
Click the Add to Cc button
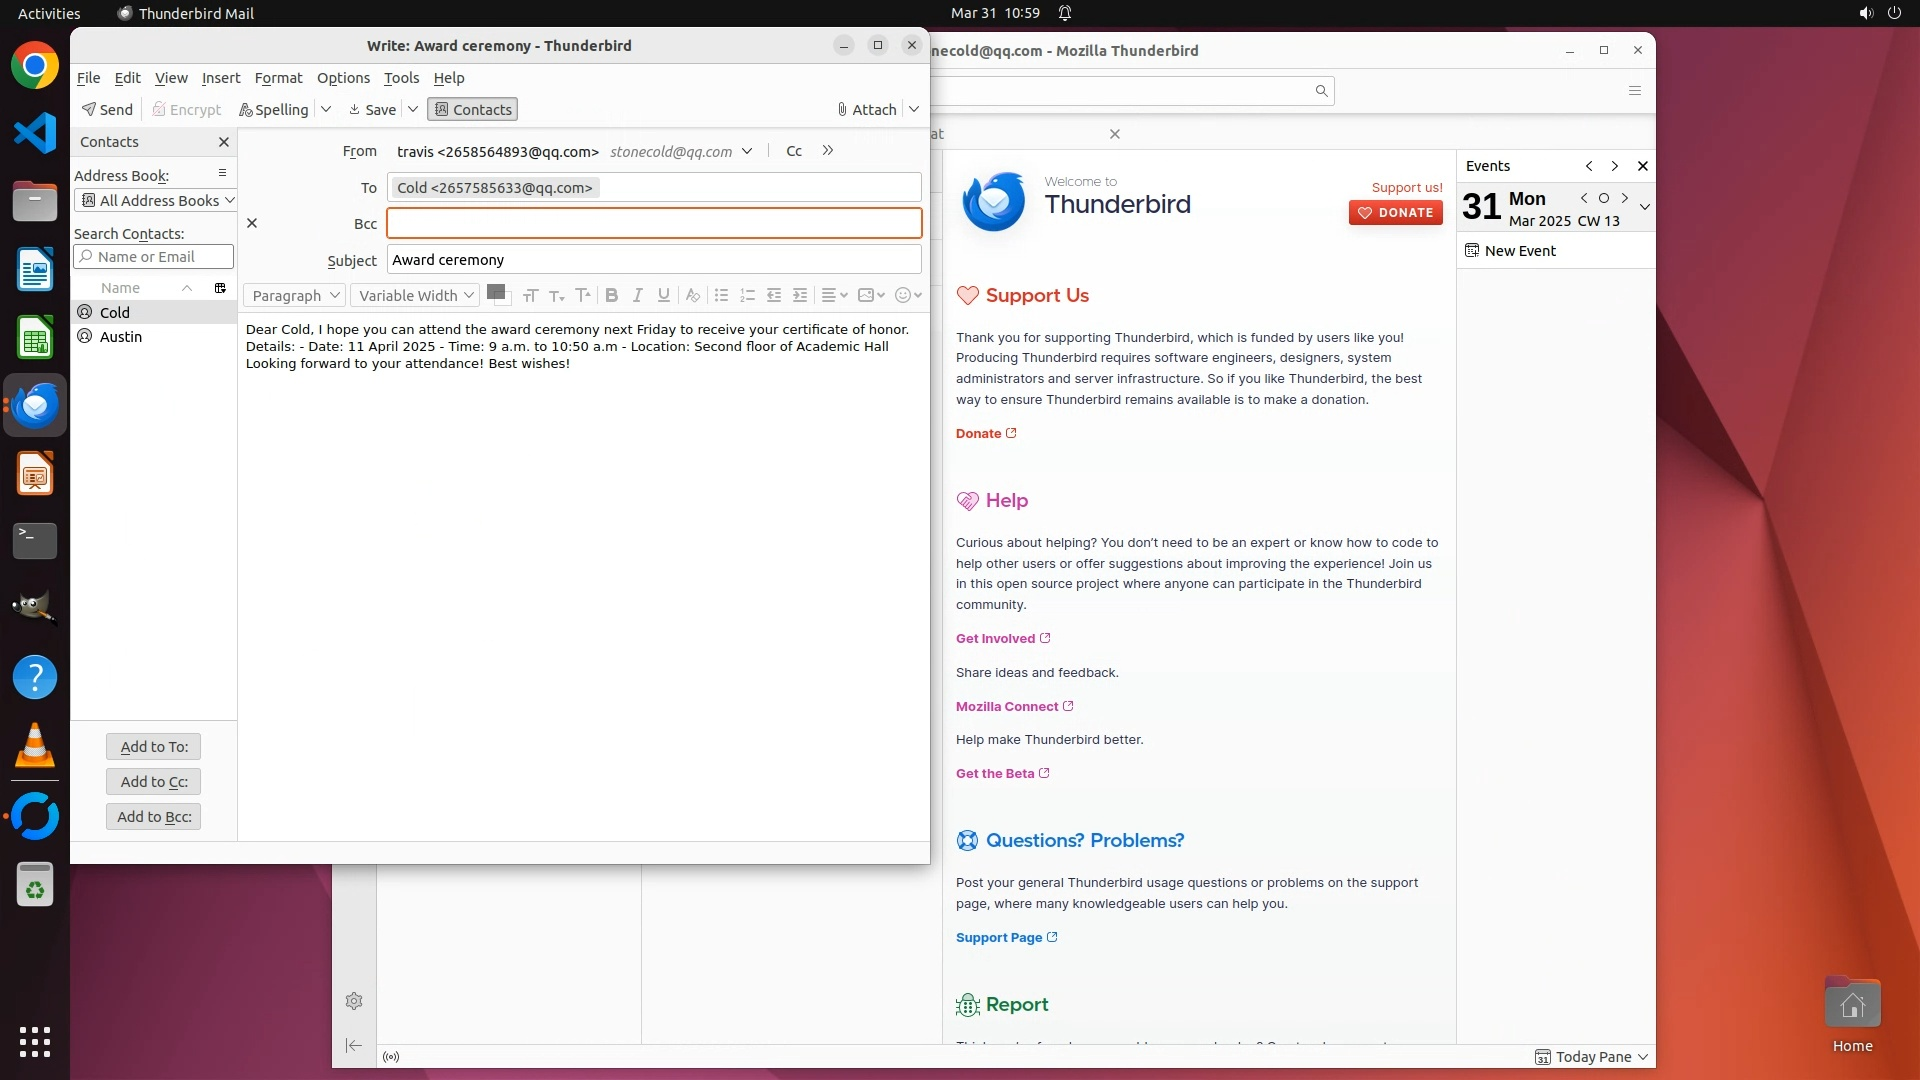click(x=154, y=781)
